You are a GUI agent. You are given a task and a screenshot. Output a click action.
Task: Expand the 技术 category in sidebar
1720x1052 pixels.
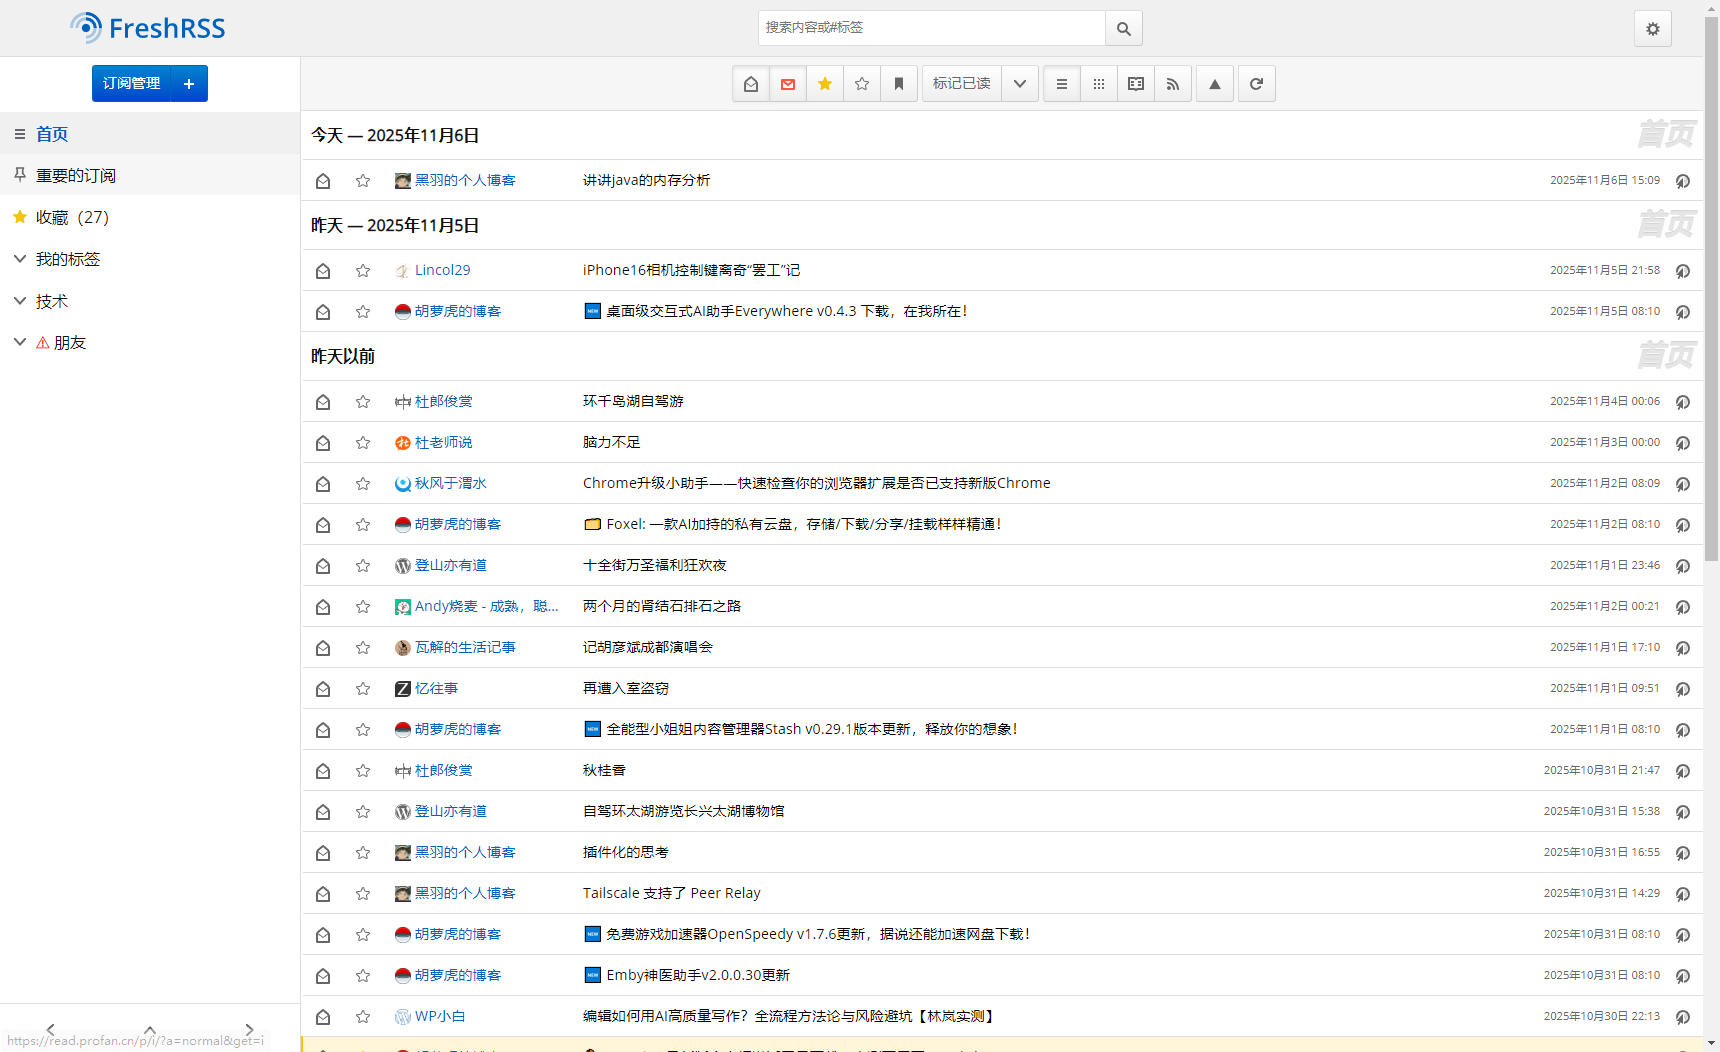(20, 301)
